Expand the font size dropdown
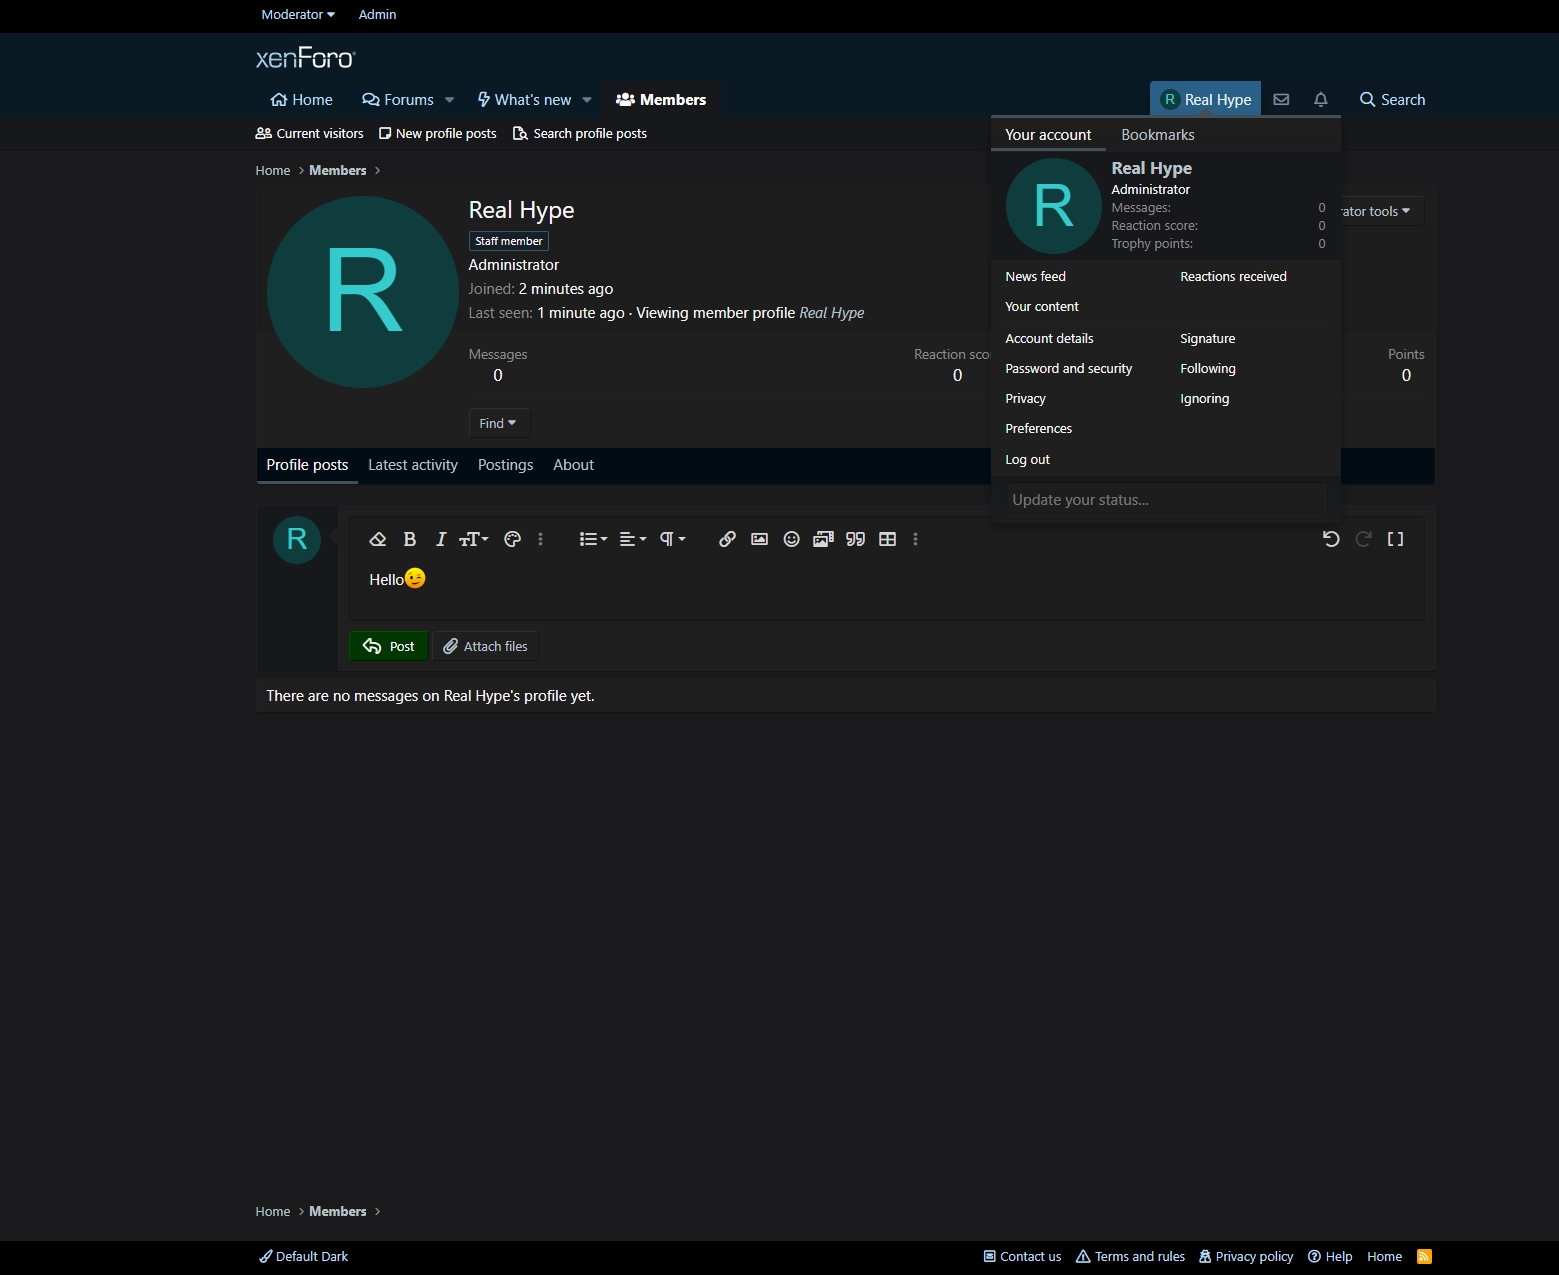 pyautogui.click(x=473, y=539)
